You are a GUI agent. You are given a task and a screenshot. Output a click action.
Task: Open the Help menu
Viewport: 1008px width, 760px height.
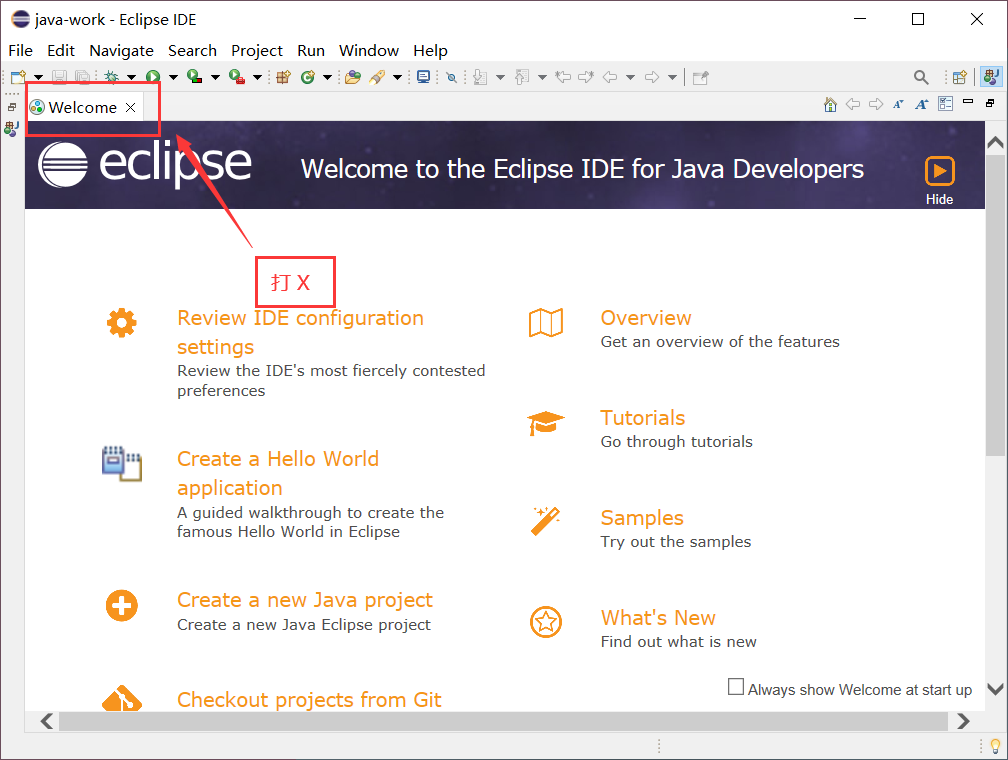tap(430, 50)
